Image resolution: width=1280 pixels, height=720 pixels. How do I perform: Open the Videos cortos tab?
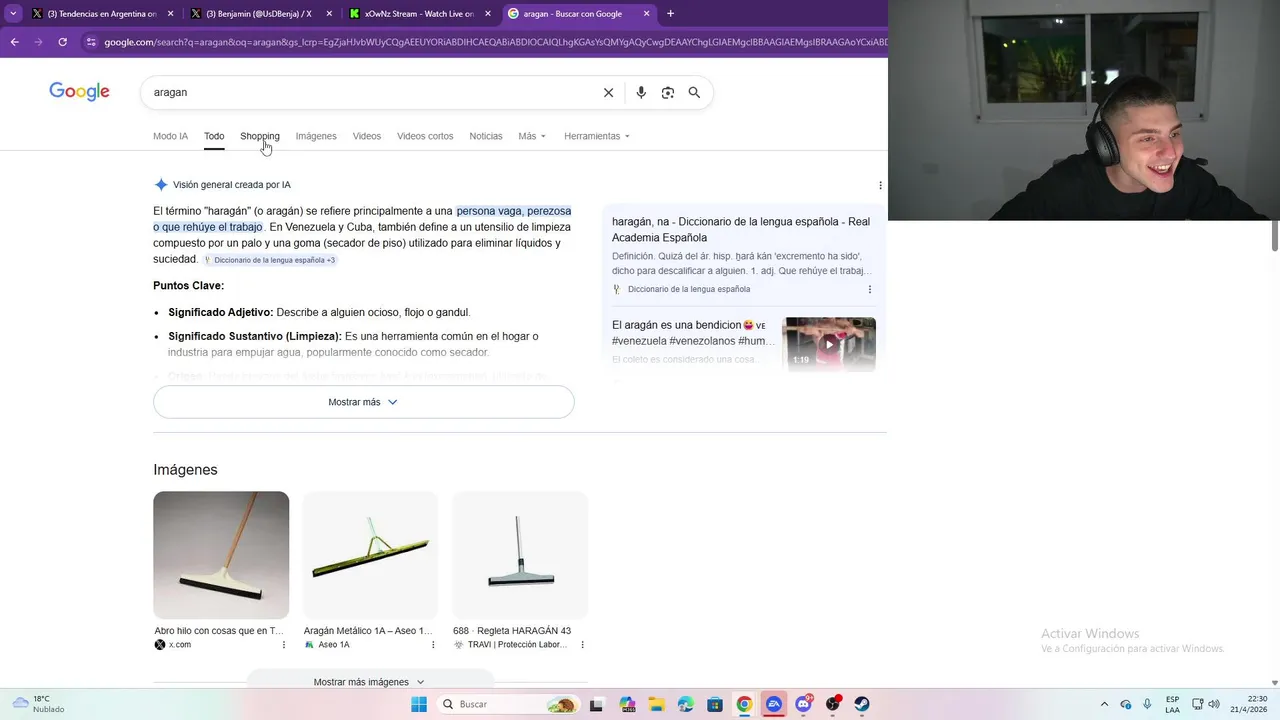[x=425, y=136]
